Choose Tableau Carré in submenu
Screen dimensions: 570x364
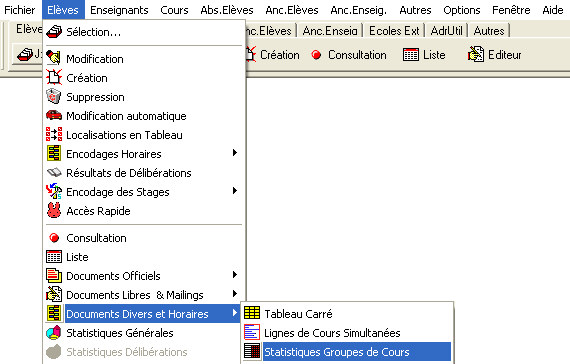348,313
